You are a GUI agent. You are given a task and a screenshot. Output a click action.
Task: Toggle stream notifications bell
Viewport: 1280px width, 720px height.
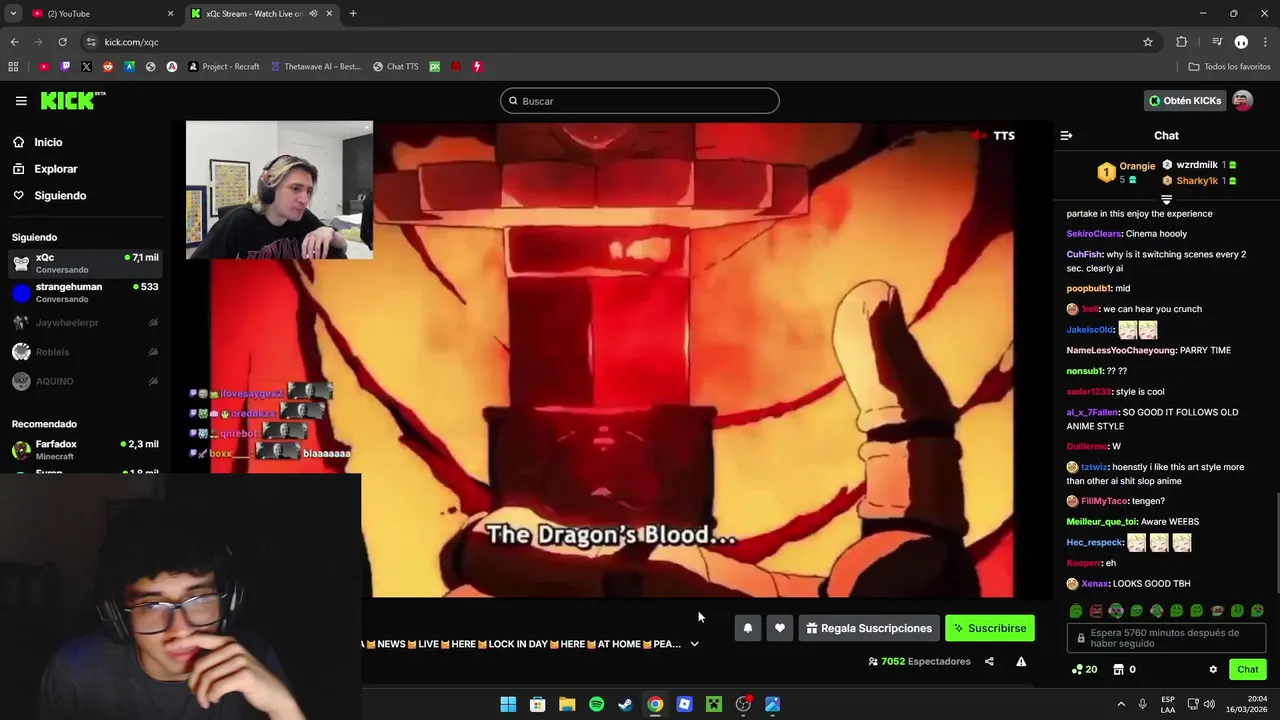747,628
